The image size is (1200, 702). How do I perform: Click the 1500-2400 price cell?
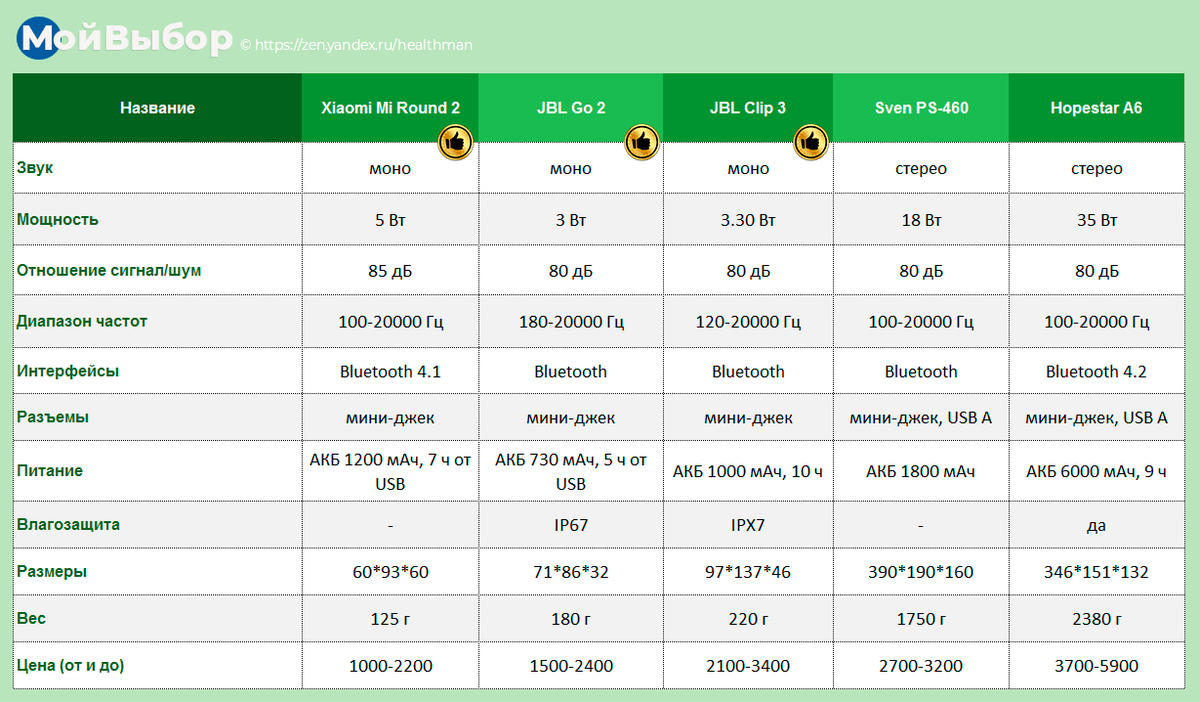tap(571, 666)
